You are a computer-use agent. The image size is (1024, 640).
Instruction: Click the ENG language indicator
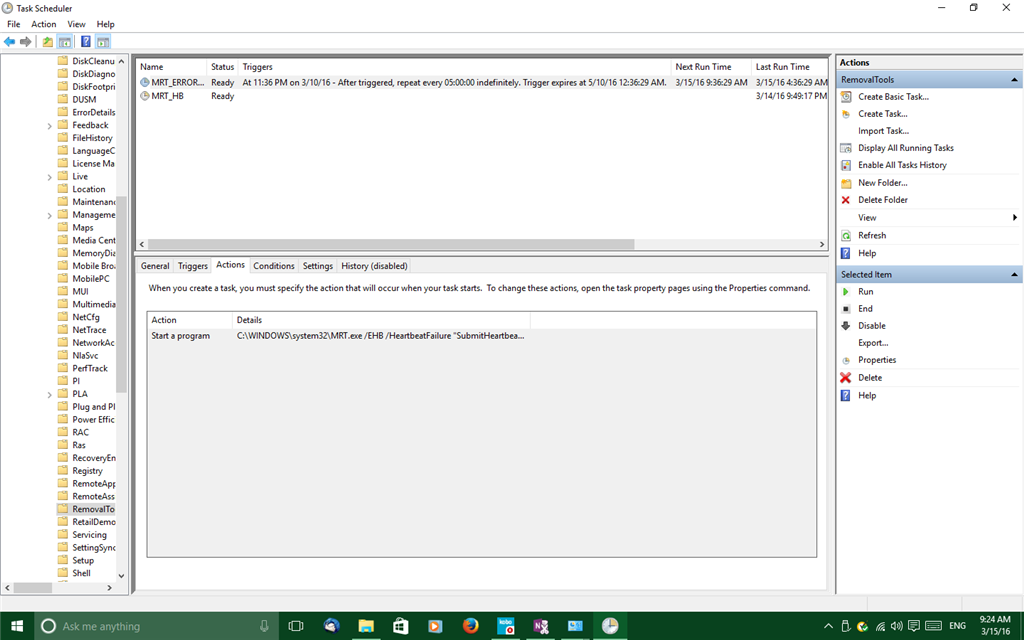(957, 626)
